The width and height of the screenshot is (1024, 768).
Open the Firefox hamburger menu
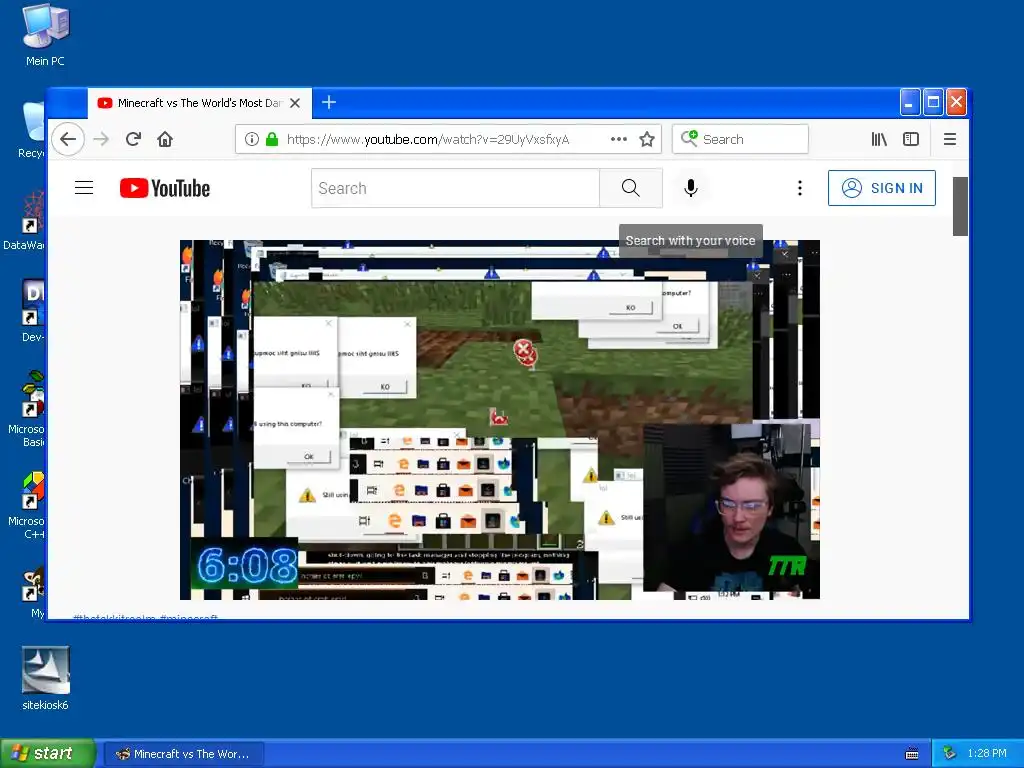pyautogui.click(x=950, y=139)
